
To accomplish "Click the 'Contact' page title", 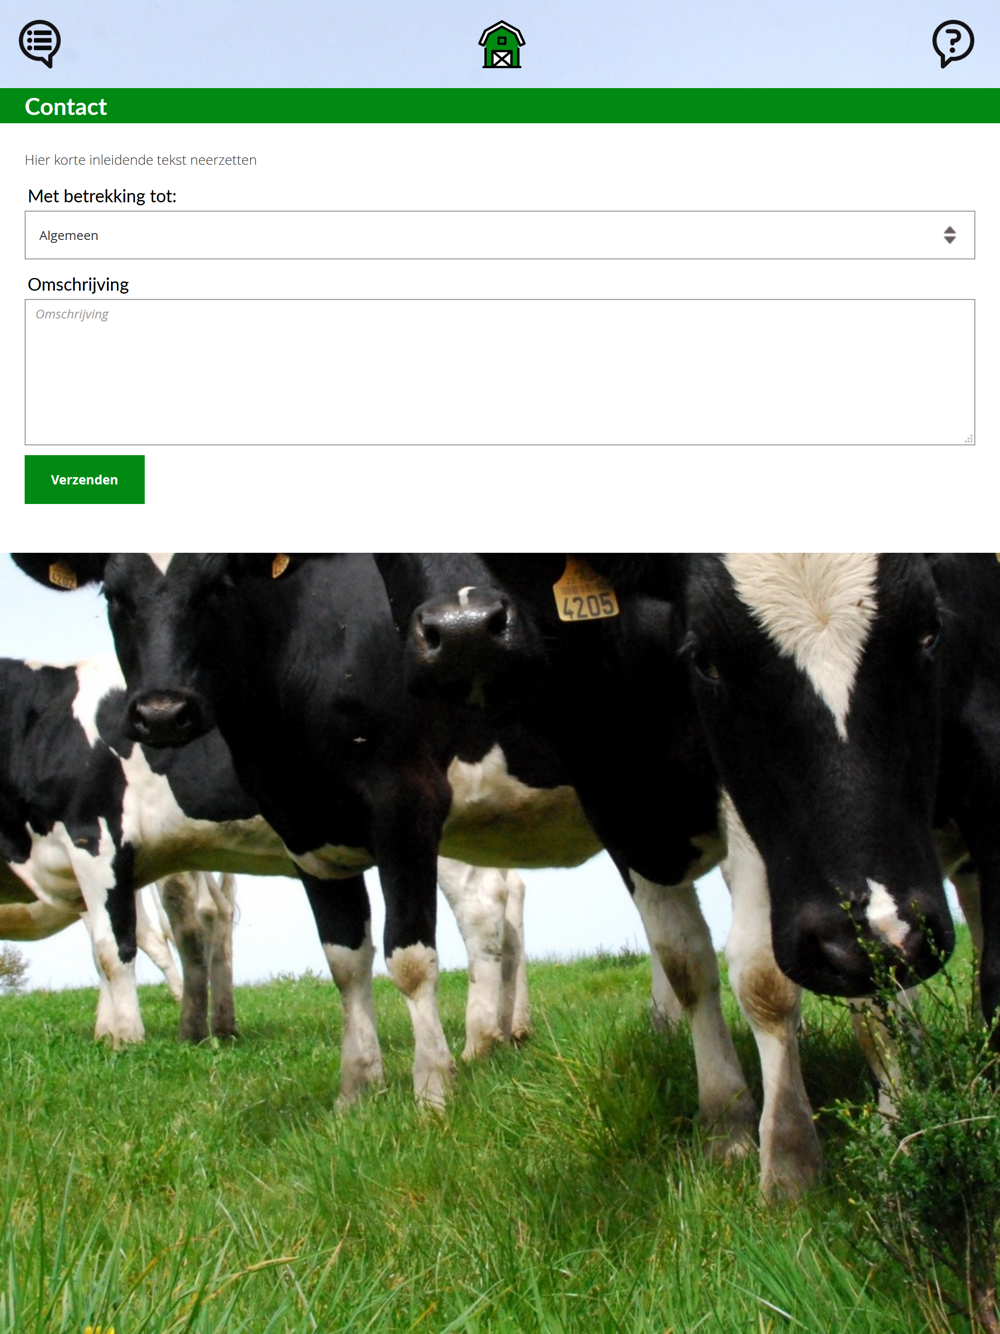I will pos(66,107).
